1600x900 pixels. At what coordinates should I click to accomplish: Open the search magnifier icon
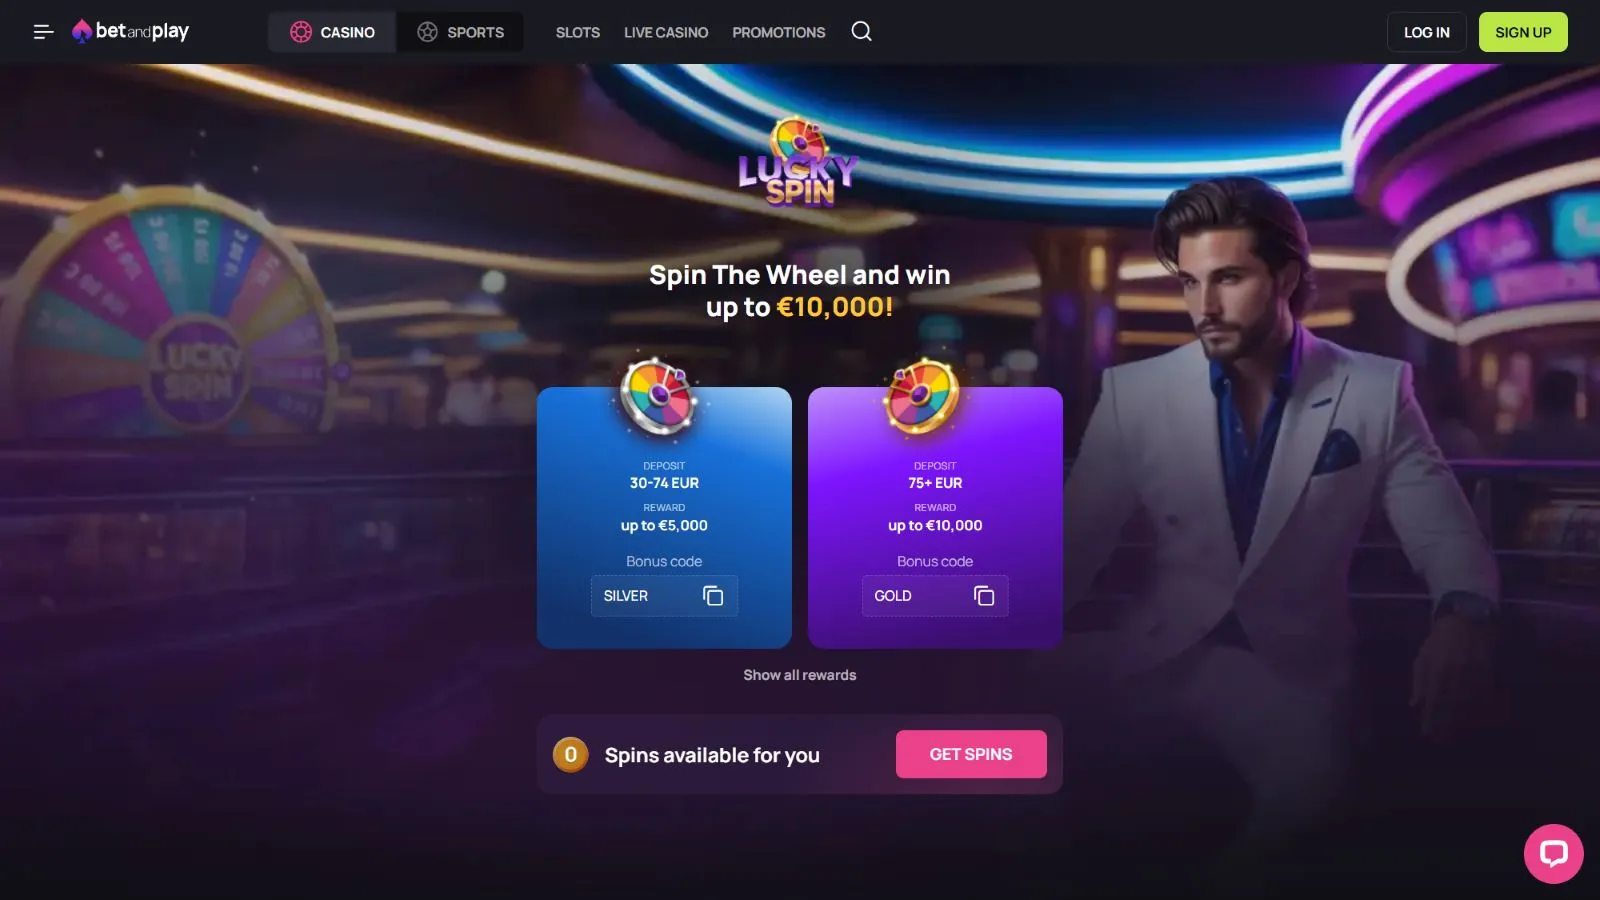[x=861, y=32]
